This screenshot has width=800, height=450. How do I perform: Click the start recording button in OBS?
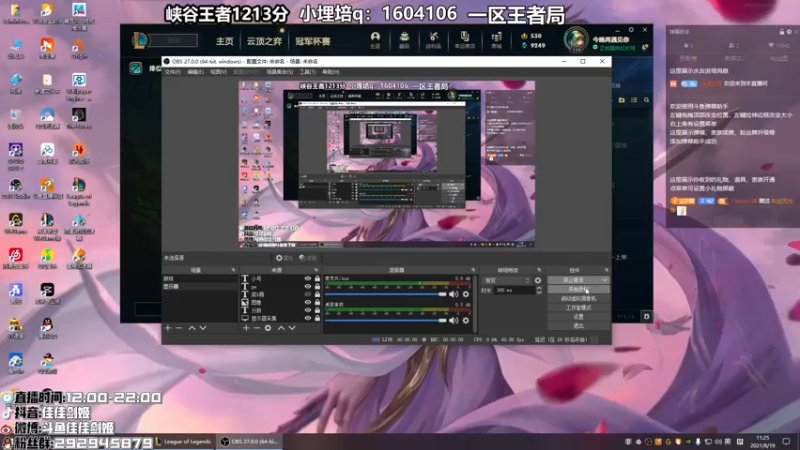tap(578, 289)
